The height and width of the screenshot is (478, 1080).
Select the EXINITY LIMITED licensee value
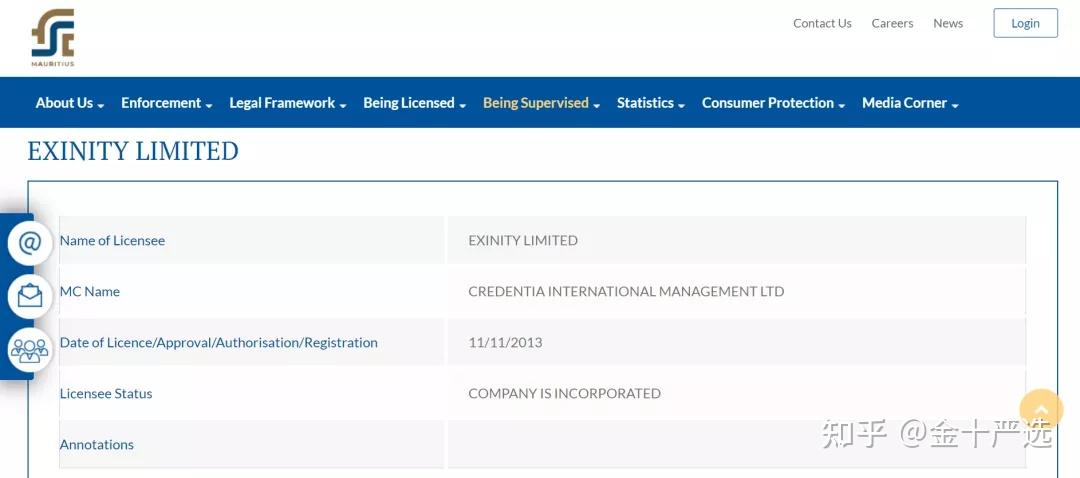[523, 240]
